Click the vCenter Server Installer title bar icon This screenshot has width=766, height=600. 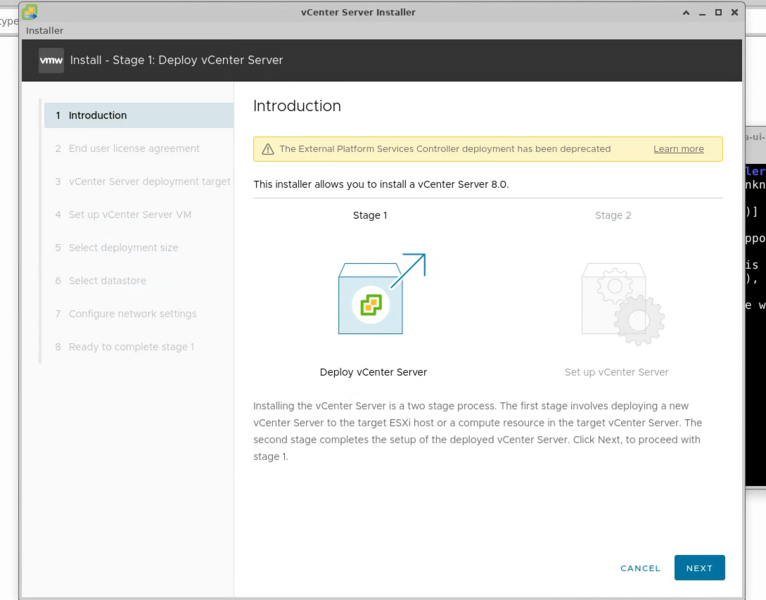30,12
